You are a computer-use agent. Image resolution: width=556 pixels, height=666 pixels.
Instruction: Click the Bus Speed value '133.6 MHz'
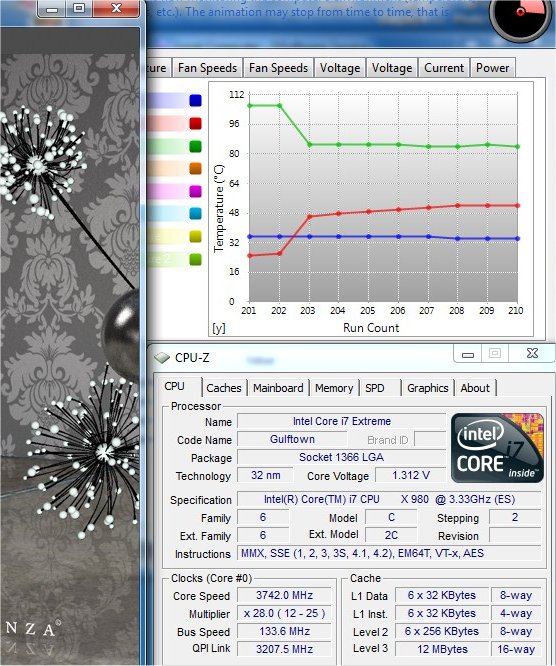click(x=284, y=632)
